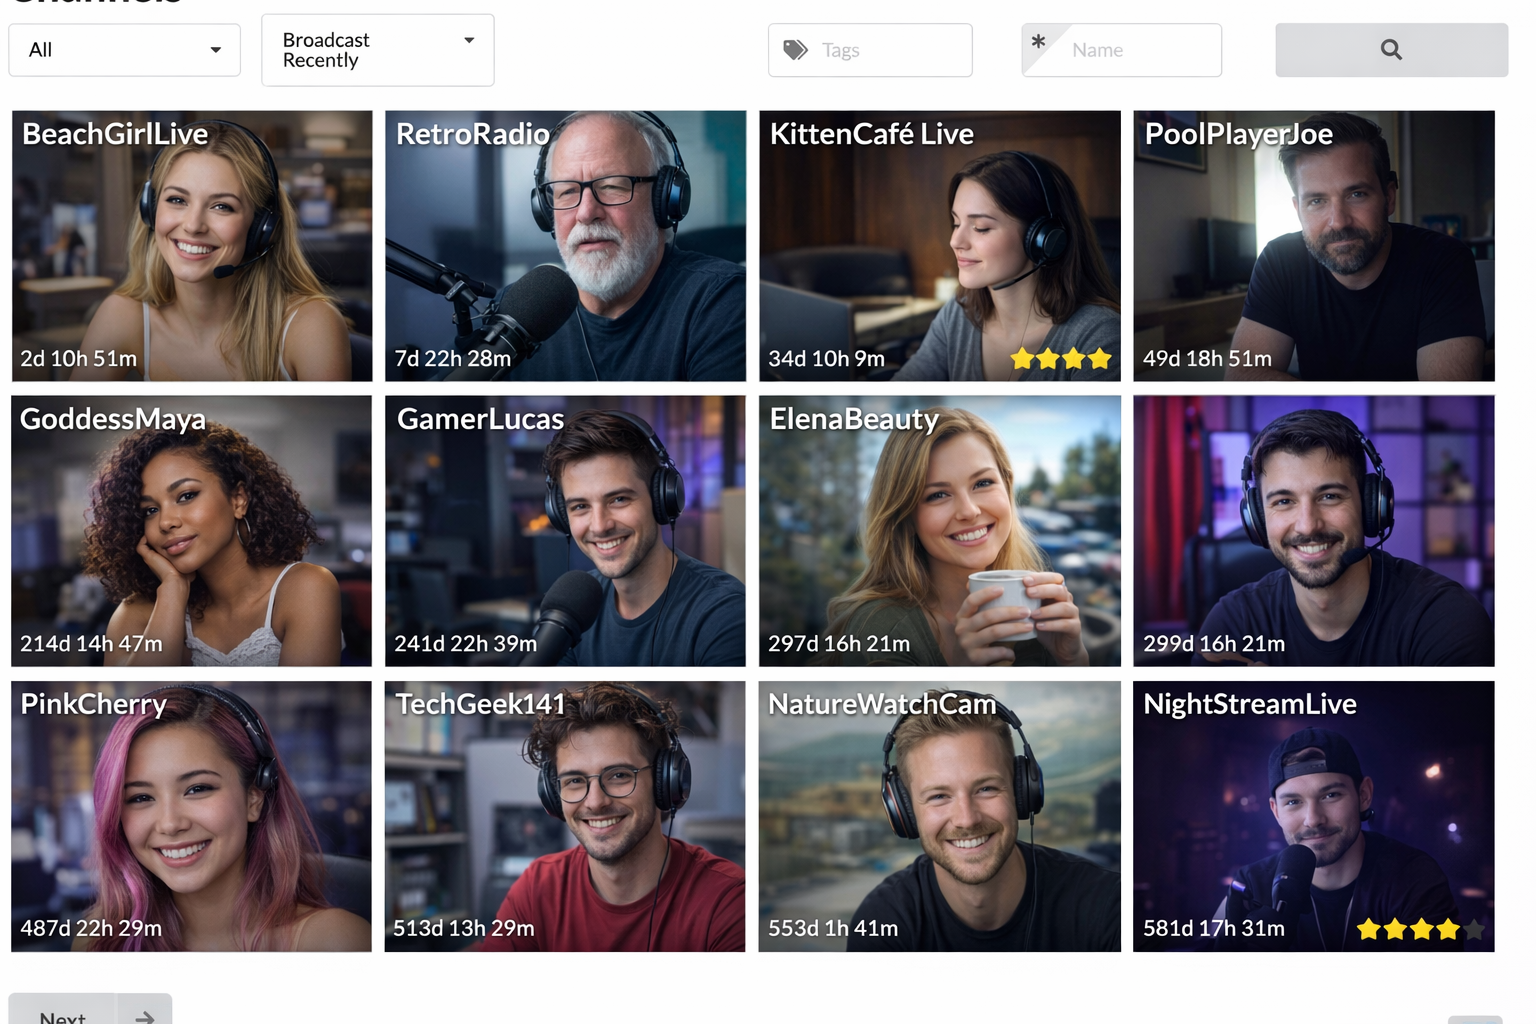Open the All category dropdown
The height and width of the screenshot is (1024, 1536).
pyautogui.click(x=124, y=50)
